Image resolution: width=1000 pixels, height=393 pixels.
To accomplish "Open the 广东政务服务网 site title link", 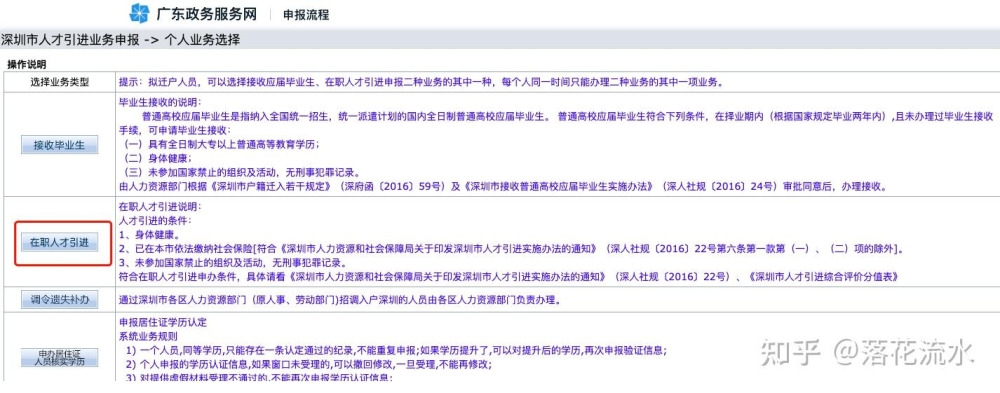I will (x=206, y=13).
